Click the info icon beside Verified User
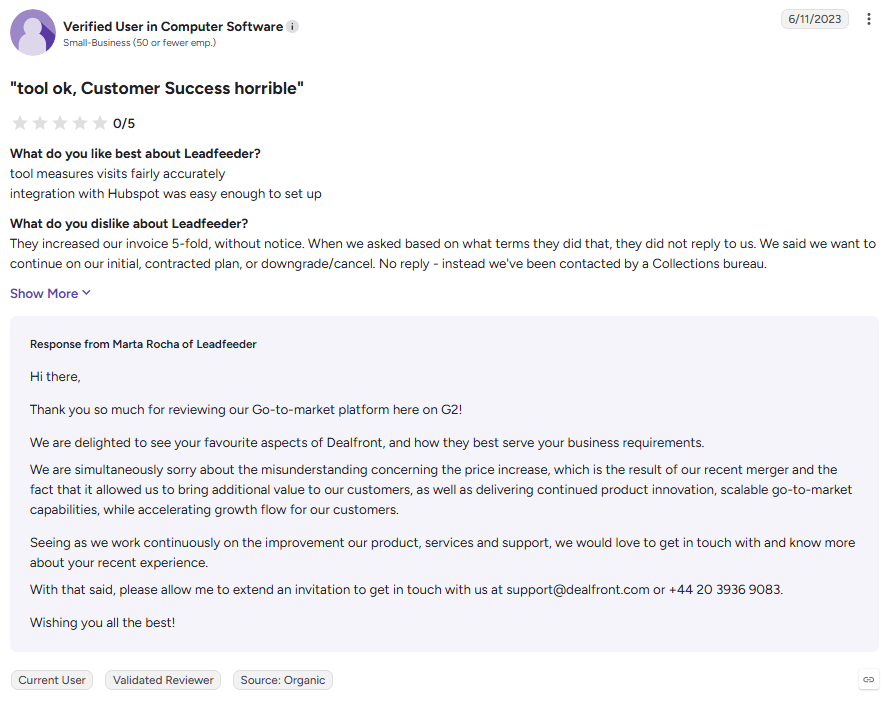Image resolution: width=886 pixels, height=701 pixels. [x=292, y=27]
